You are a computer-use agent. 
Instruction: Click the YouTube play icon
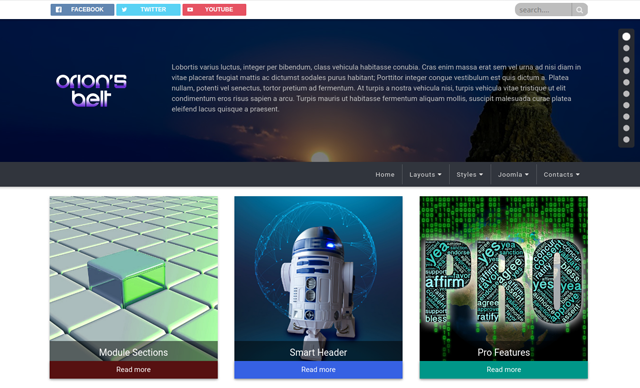(190, 9)
